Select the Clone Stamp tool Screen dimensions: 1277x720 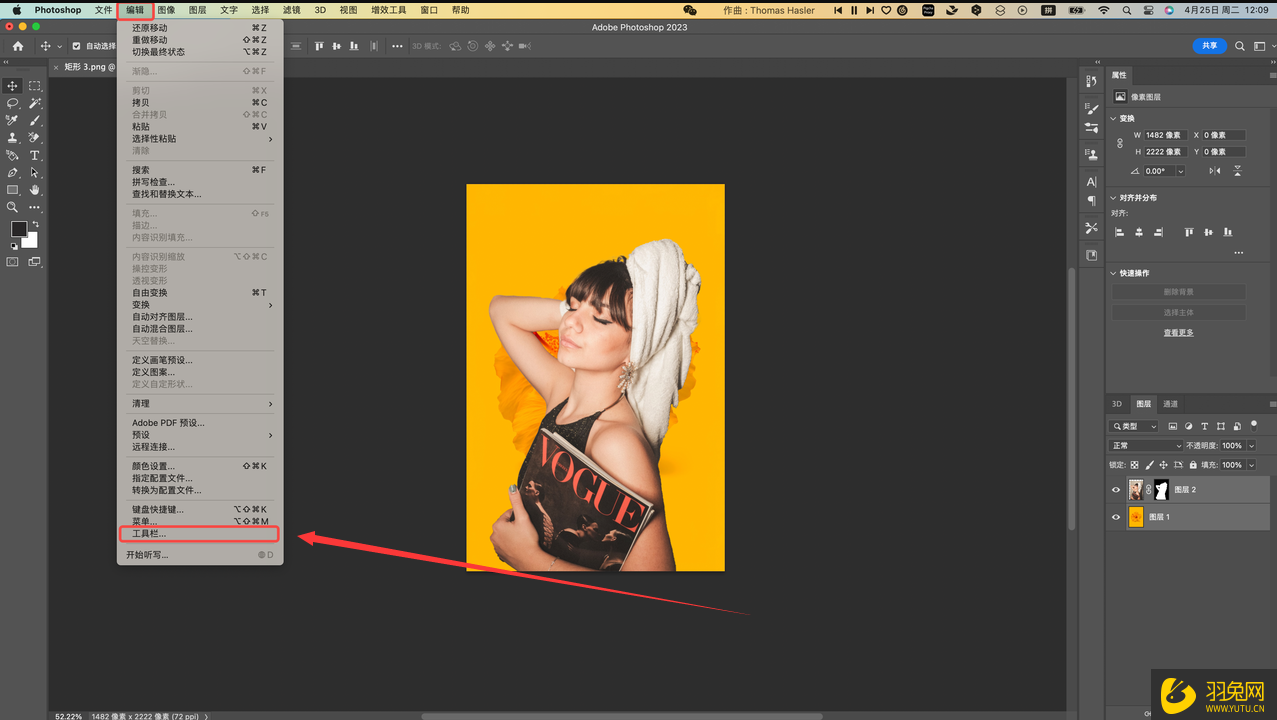(13, 138)
